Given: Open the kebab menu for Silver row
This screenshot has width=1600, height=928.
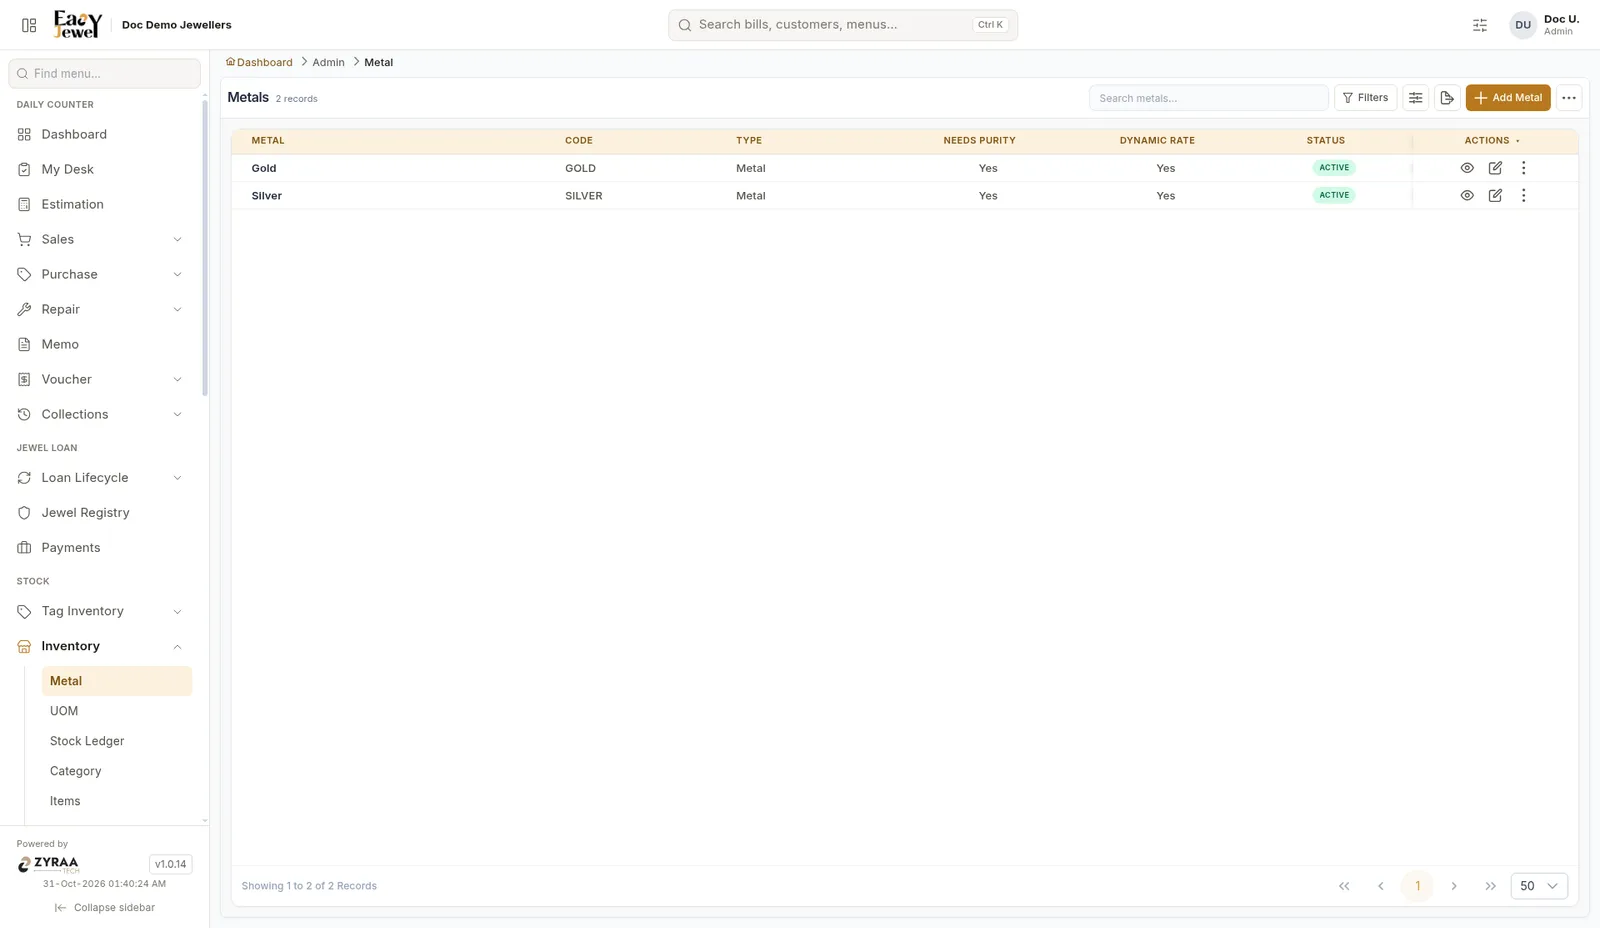Looking at the screenshot, I should click(1523, 196).
